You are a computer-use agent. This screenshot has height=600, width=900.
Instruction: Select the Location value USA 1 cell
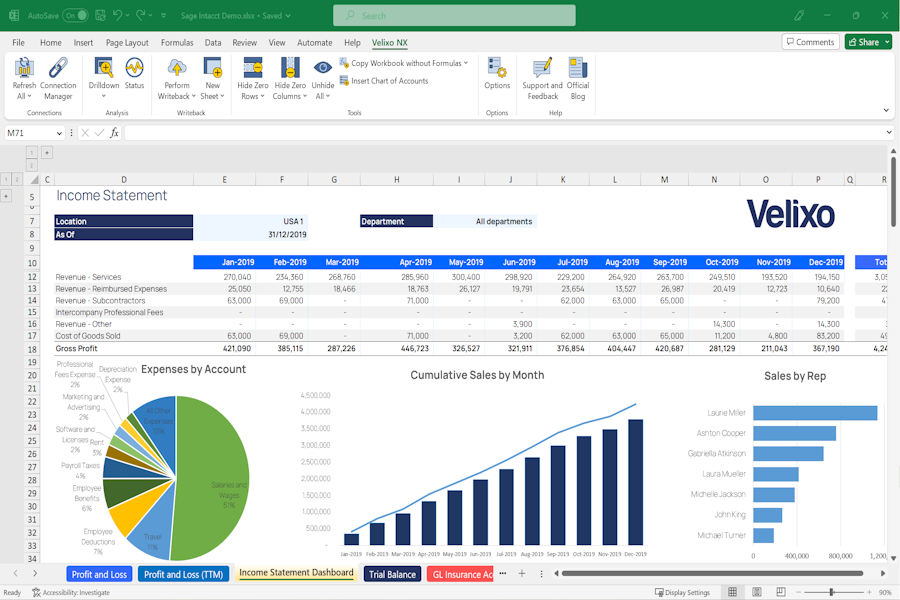pyautogui.click(x=250, y=221)
